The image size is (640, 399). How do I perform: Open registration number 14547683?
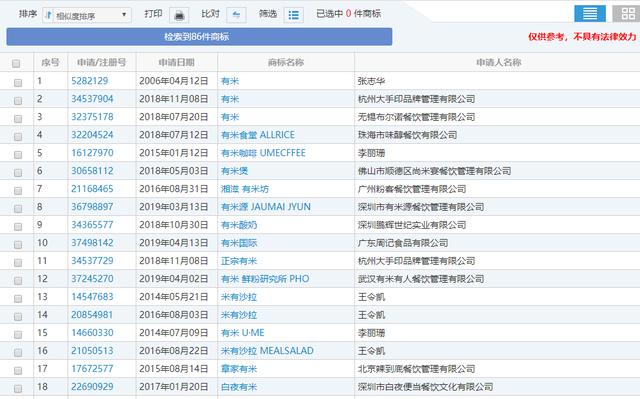pyautogui.click(x=92, y=297)
